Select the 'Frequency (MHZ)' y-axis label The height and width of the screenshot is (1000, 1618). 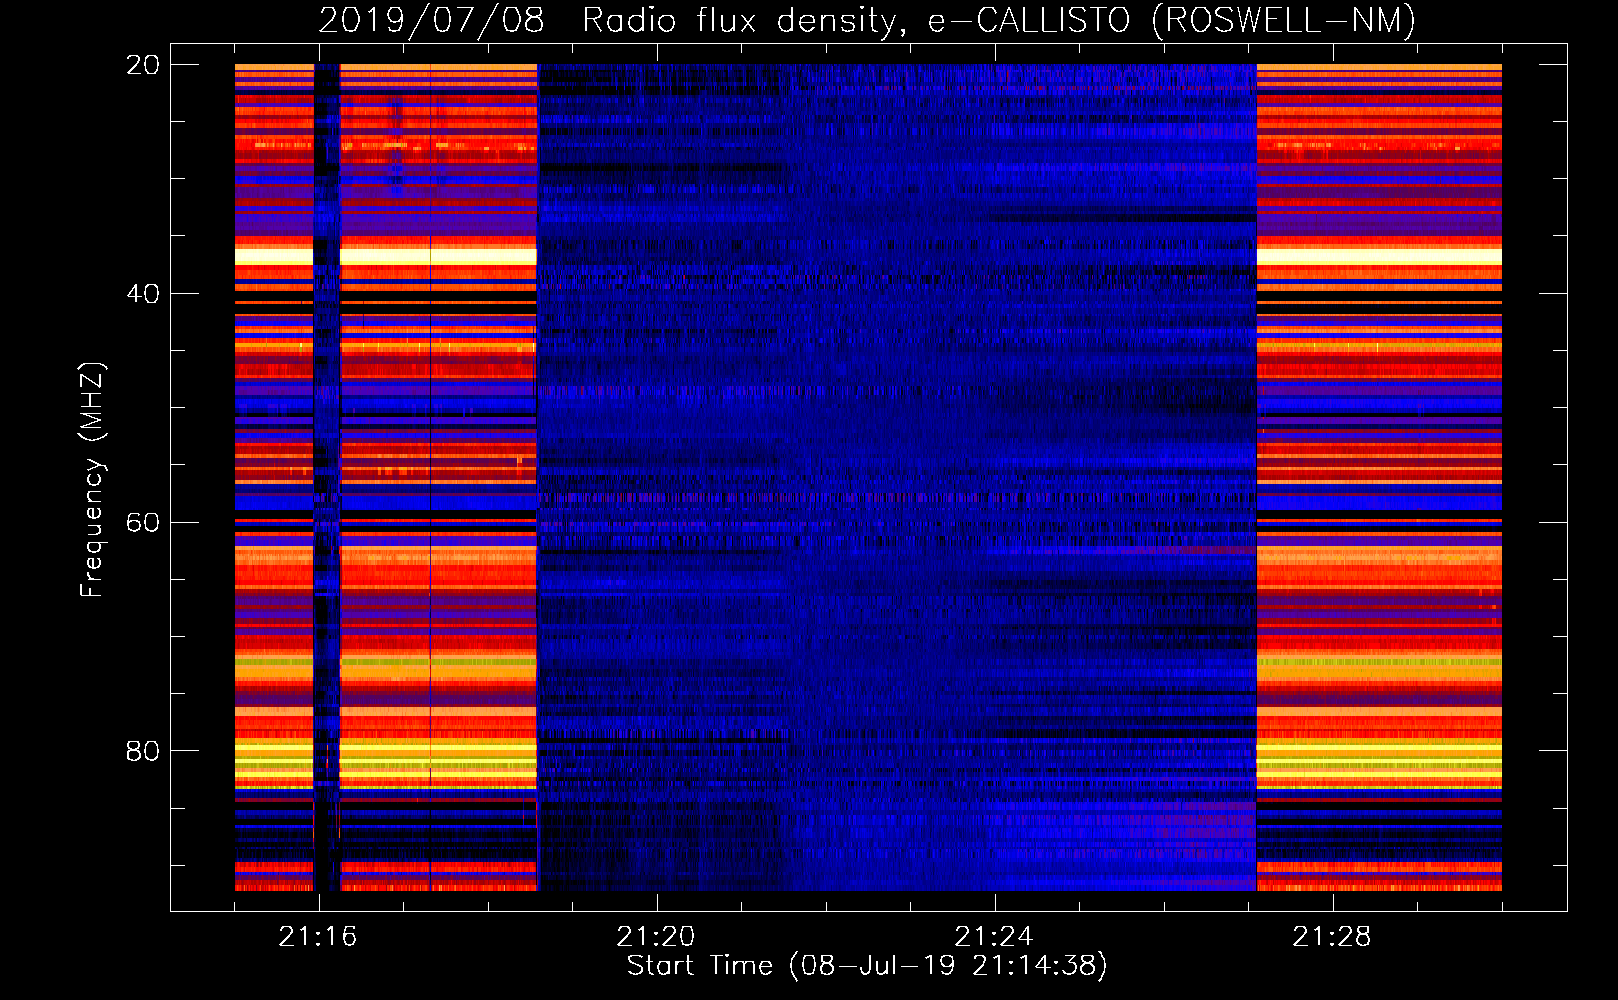[91, 479]
